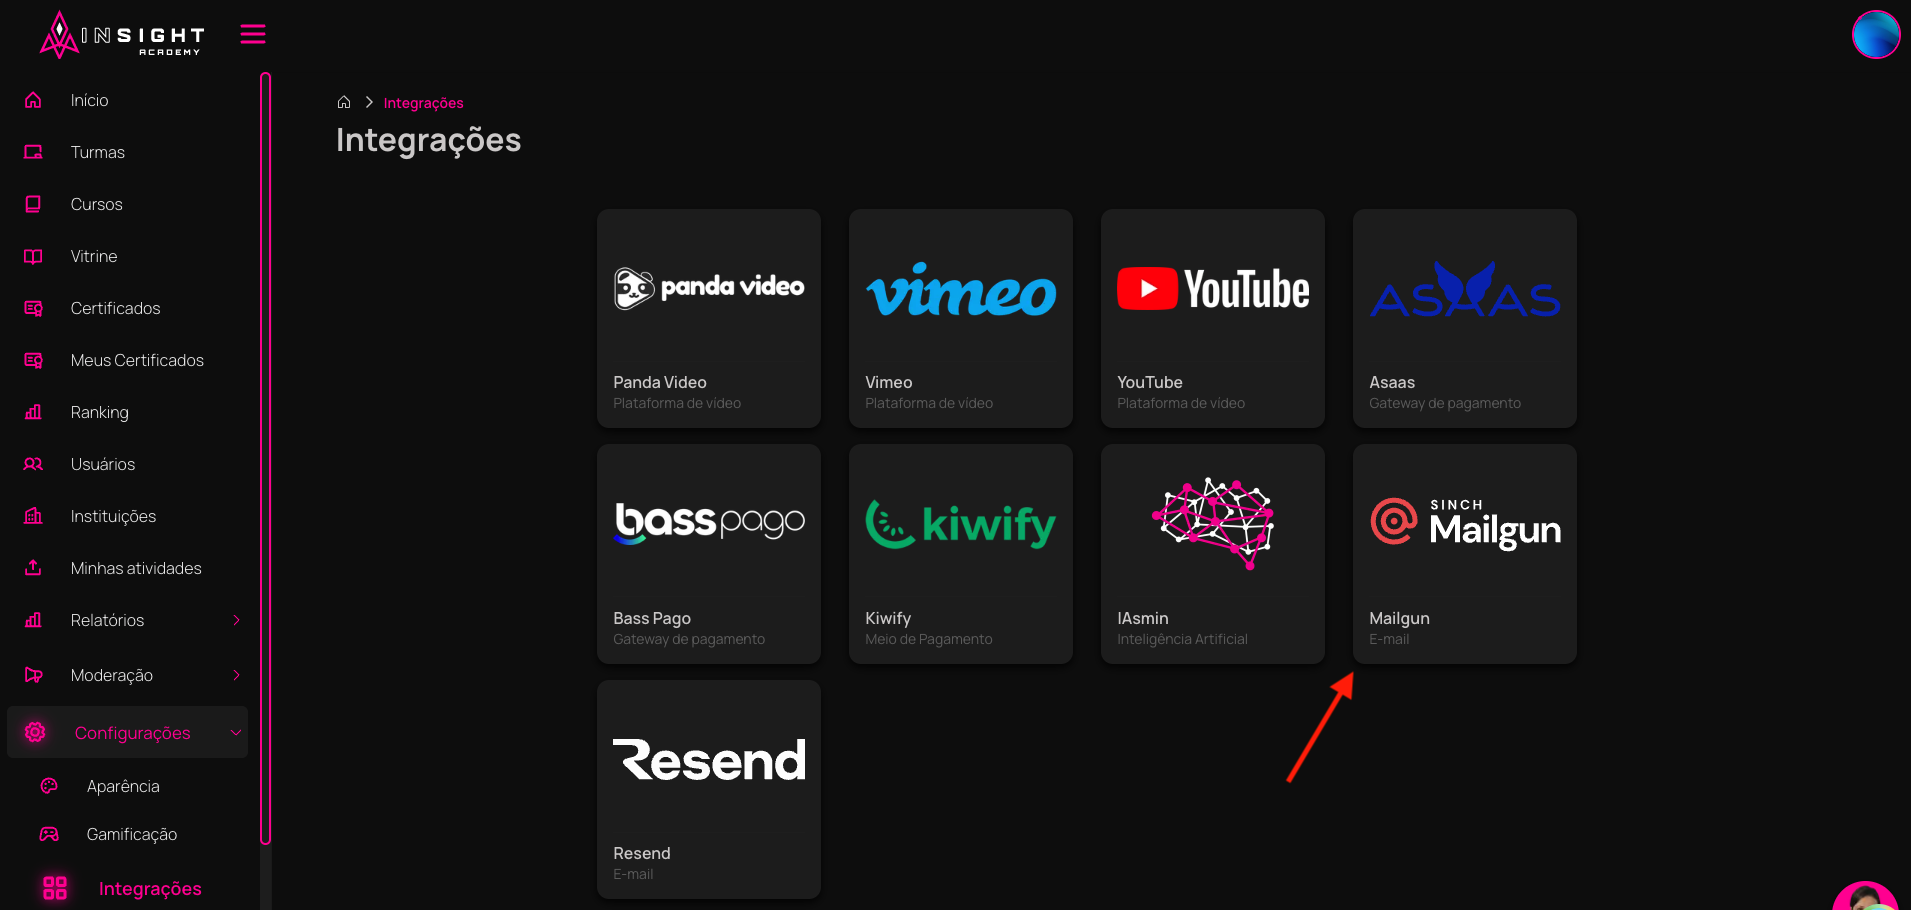The image size is (1911, 910).
Task: Click the Vitrine book icon
Action: (x=33, y=256)
